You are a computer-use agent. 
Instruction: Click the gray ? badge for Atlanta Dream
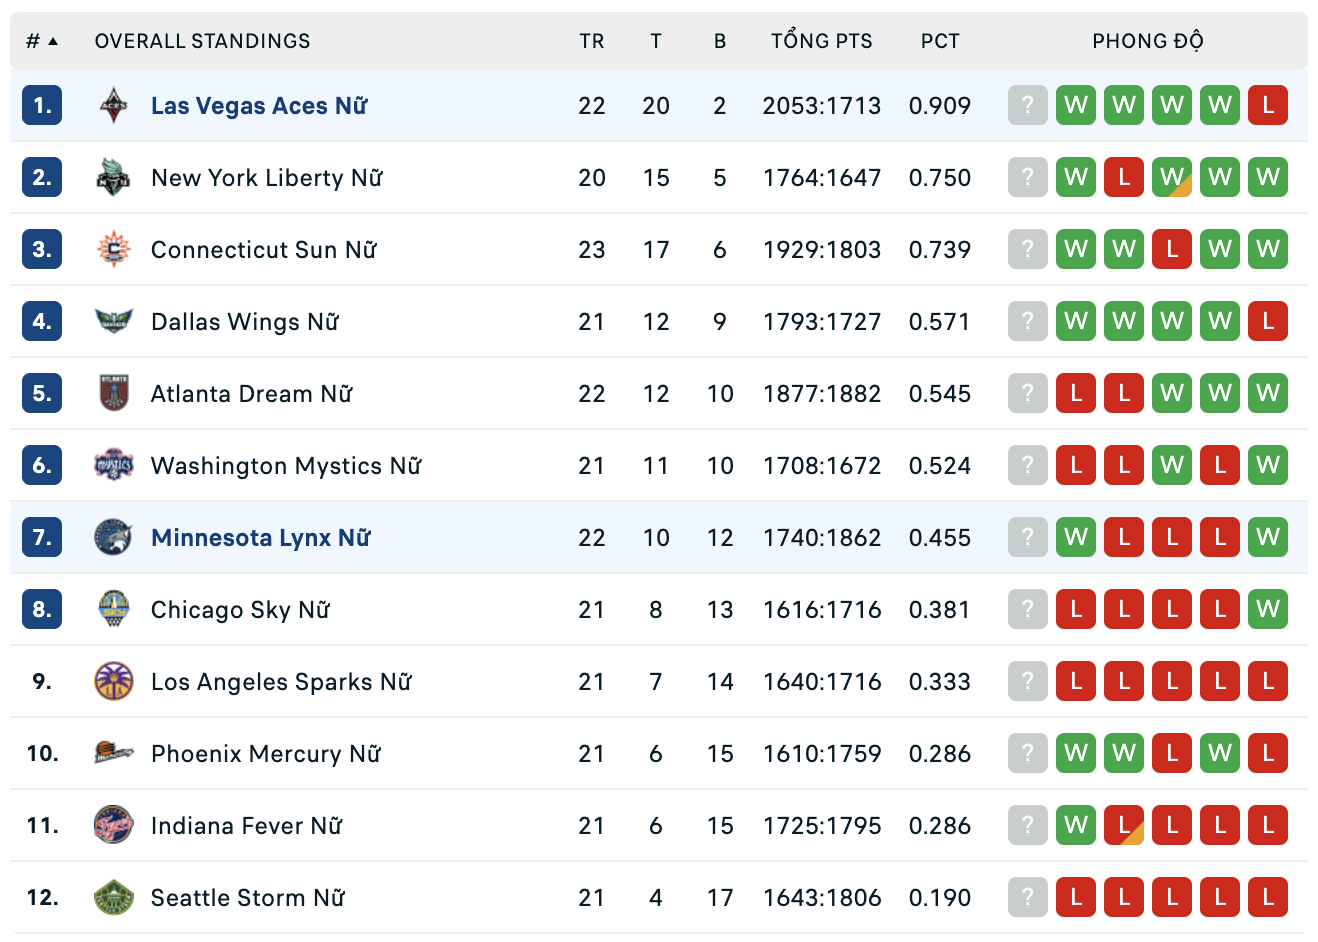coord(1027,393)
